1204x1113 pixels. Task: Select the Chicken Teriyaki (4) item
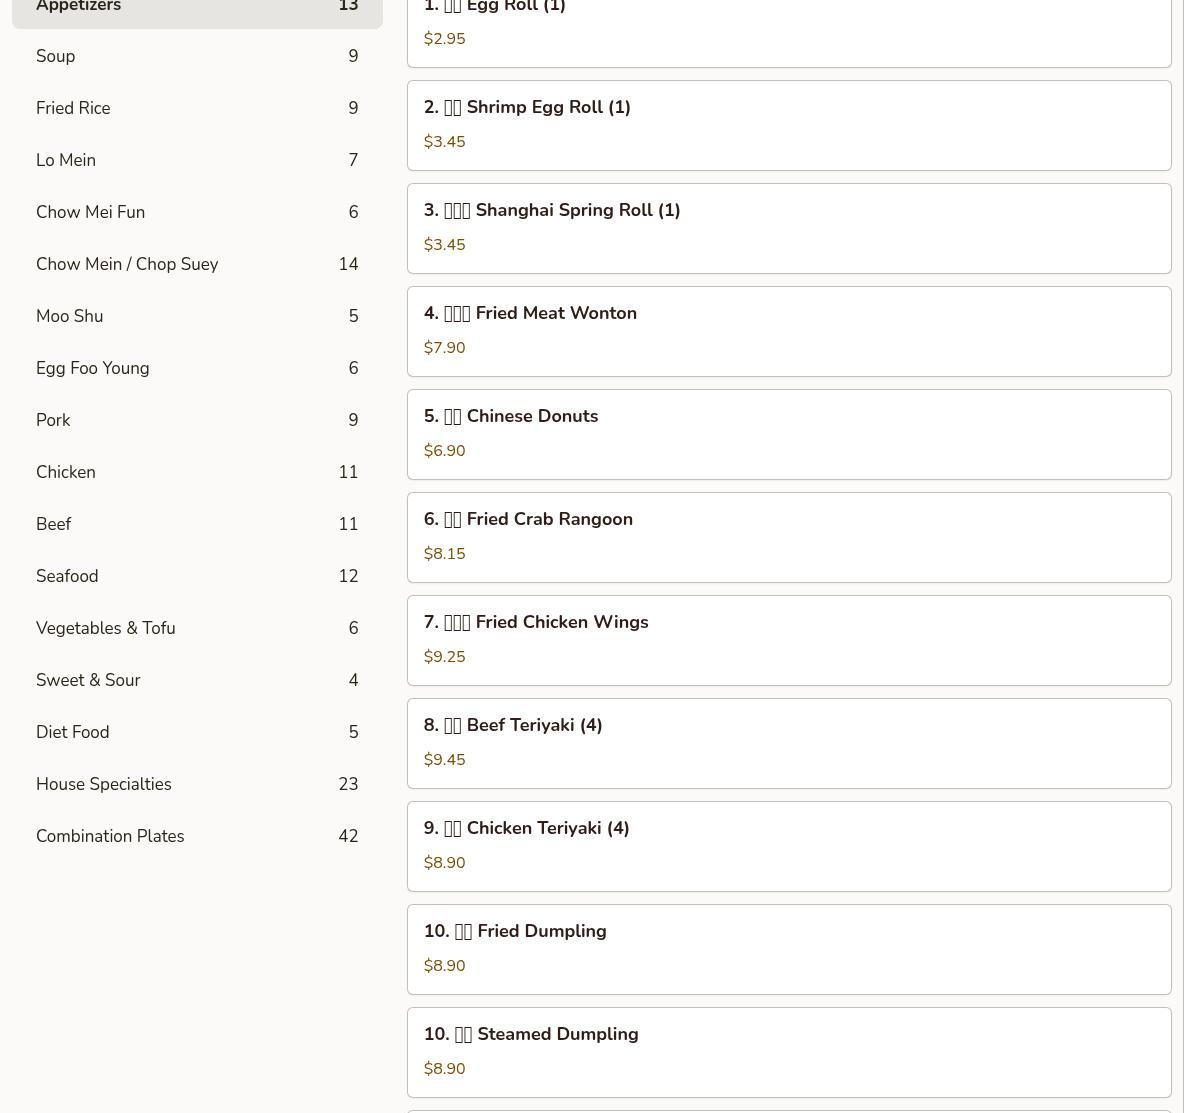coord(789,846)
